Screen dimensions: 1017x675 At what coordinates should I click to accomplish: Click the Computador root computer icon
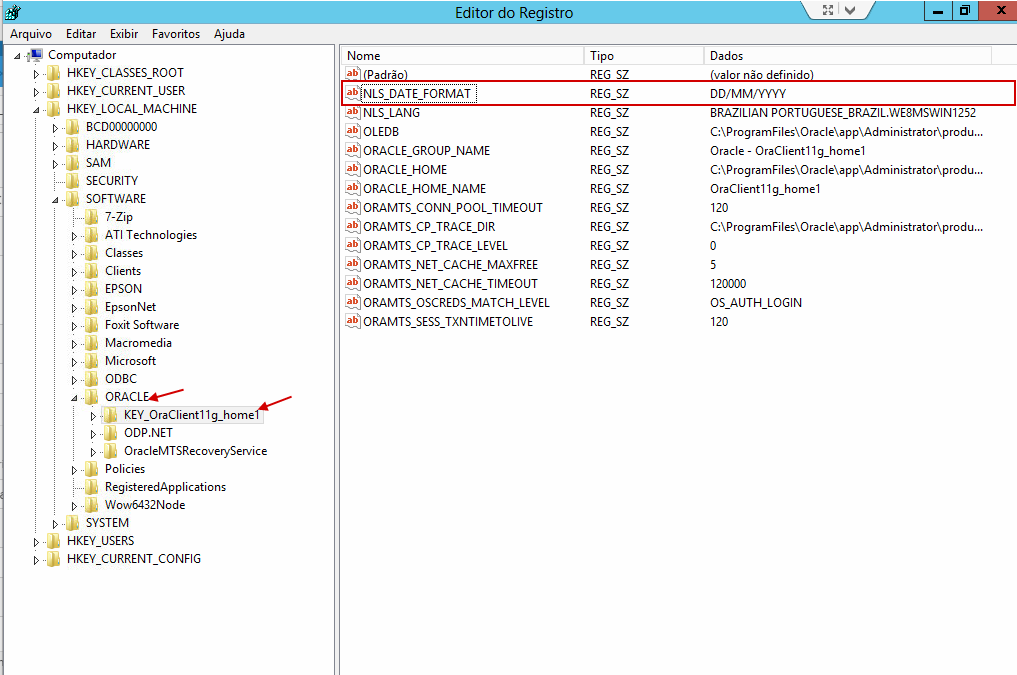click(36, 54)
